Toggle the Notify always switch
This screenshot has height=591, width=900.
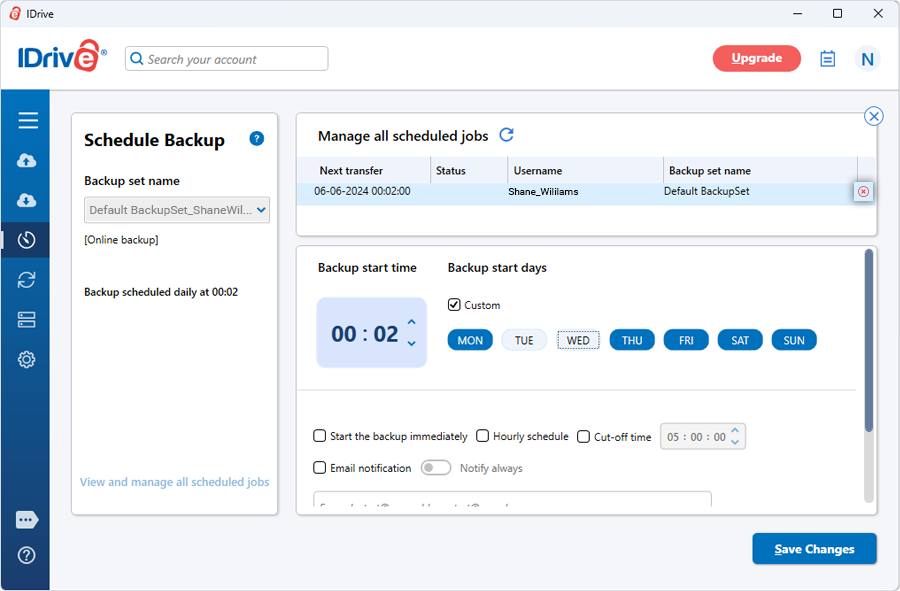(x=436, y=468)
